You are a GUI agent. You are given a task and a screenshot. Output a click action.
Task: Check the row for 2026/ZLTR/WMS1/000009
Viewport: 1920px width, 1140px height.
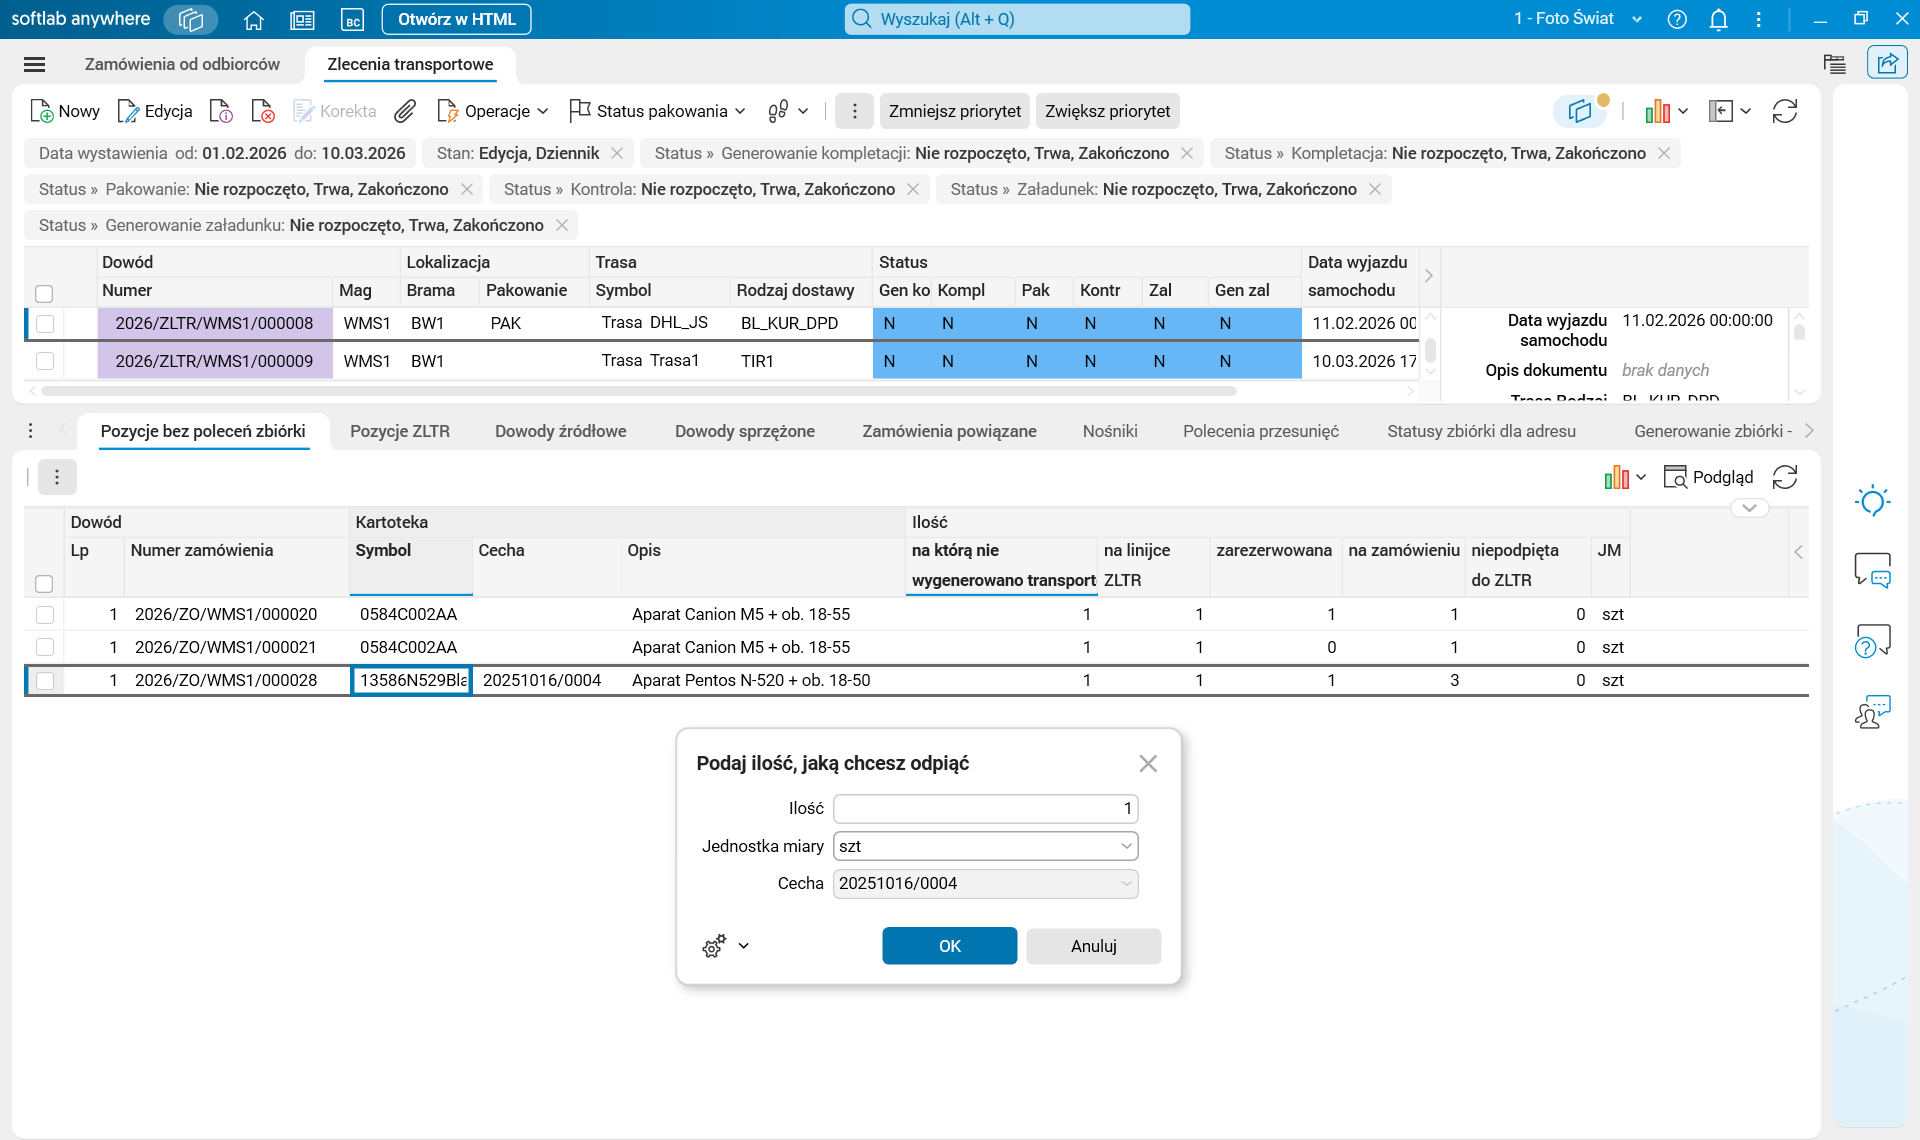tap(45, 361)
